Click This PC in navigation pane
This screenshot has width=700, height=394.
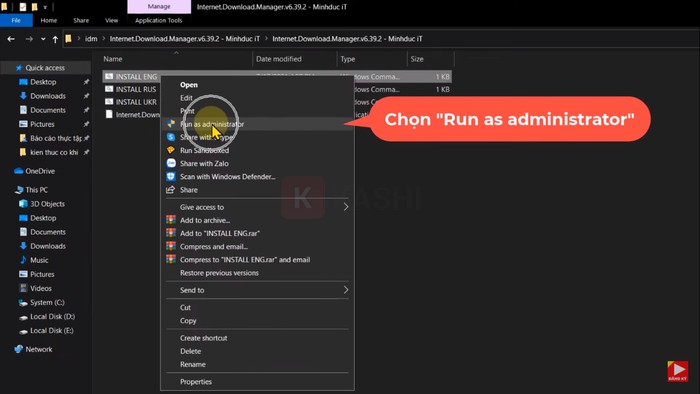pos(36,190)
